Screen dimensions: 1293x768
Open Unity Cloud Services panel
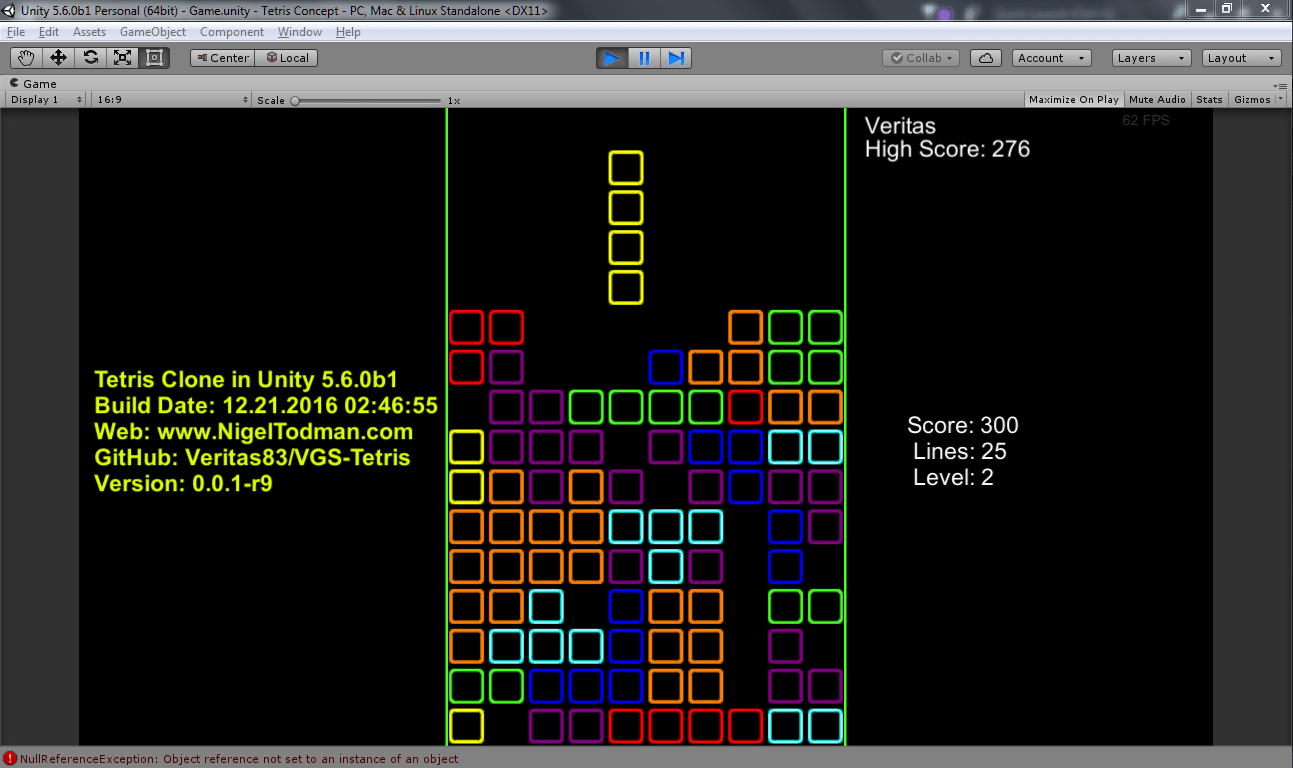(985, 57)
